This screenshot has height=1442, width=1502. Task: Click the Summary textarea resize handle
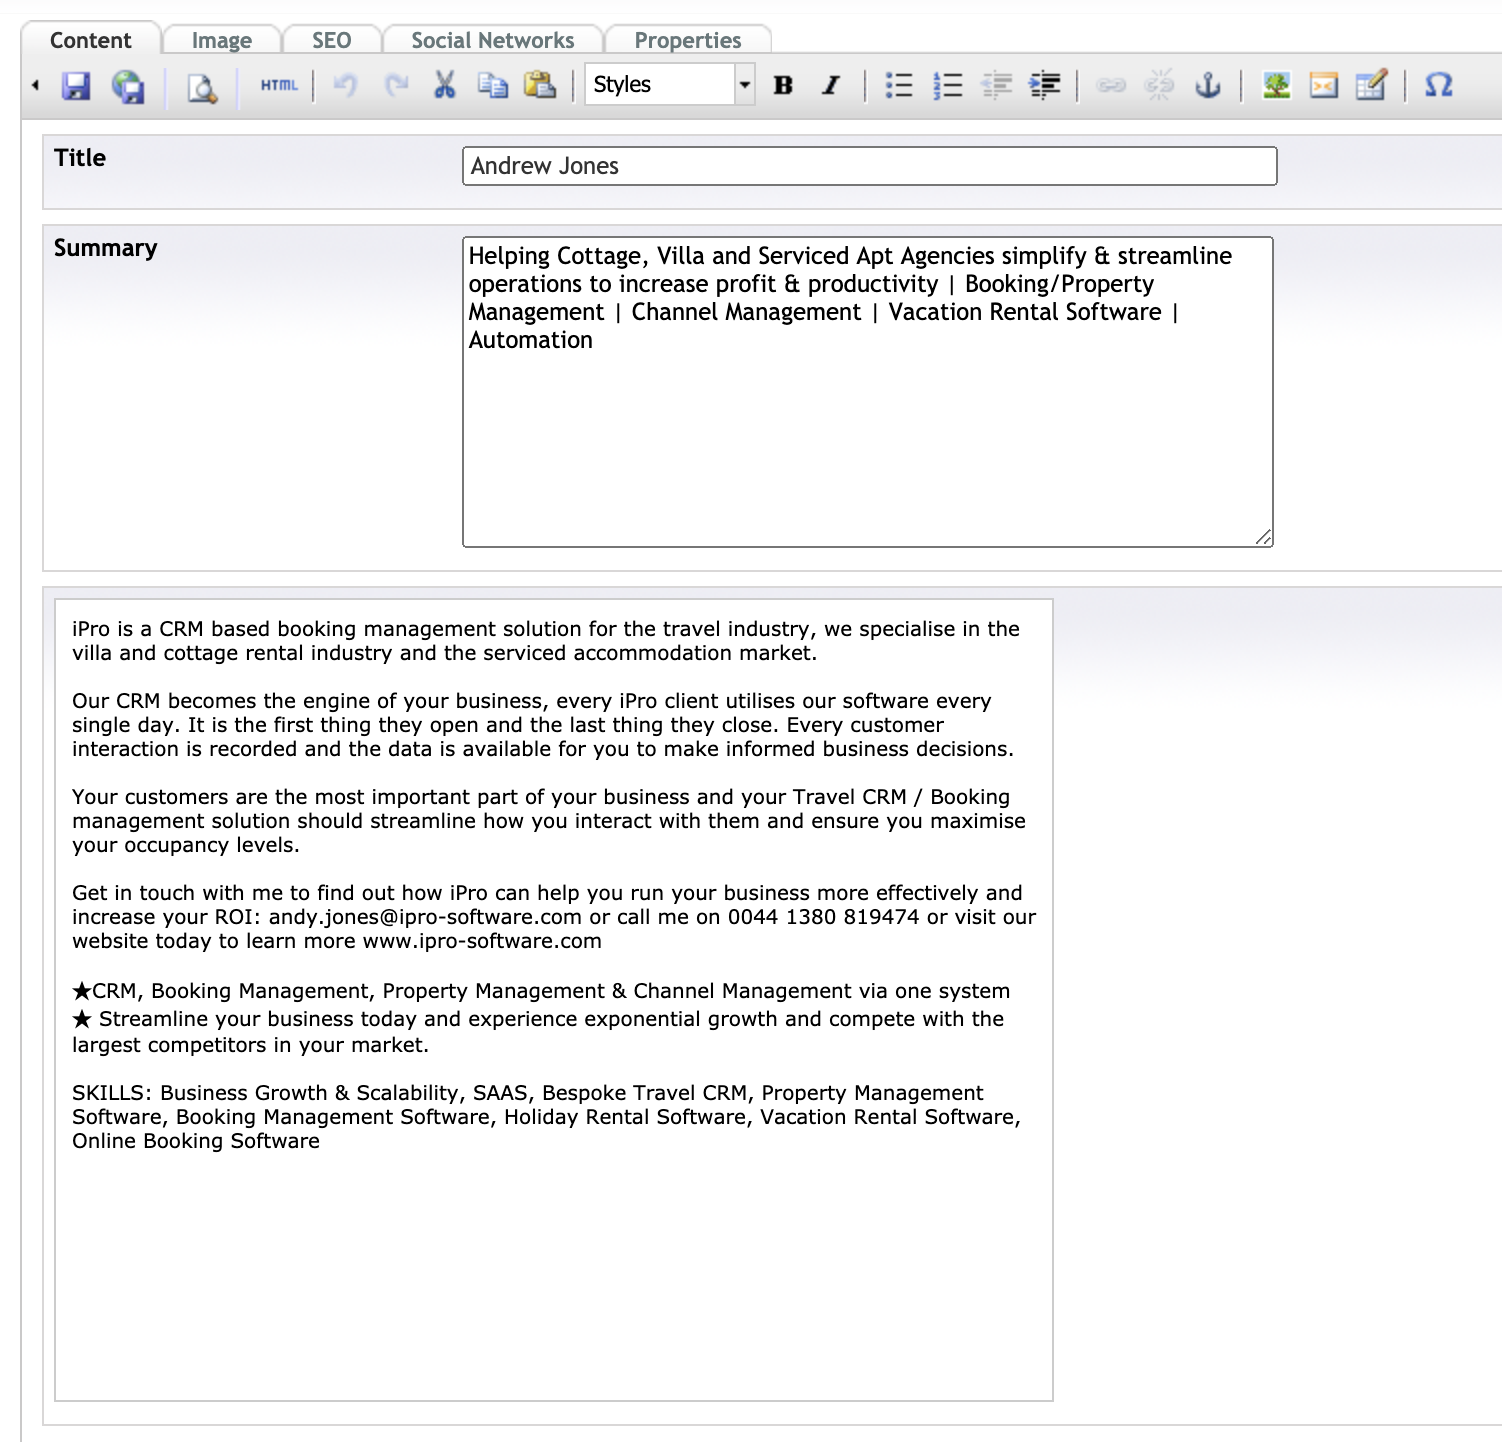tap(1263, 537)
